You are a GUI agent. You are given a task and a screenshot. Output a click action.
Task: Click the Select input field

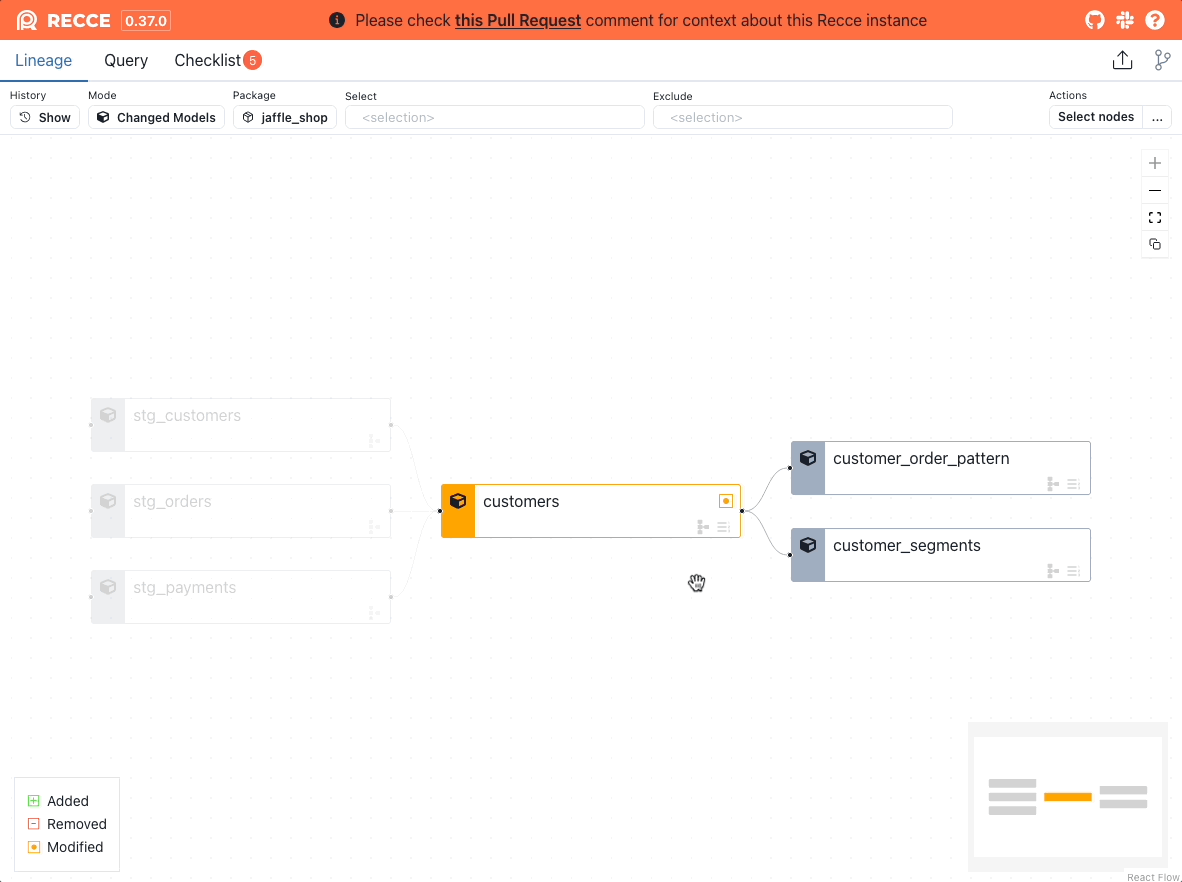point(494,117)
